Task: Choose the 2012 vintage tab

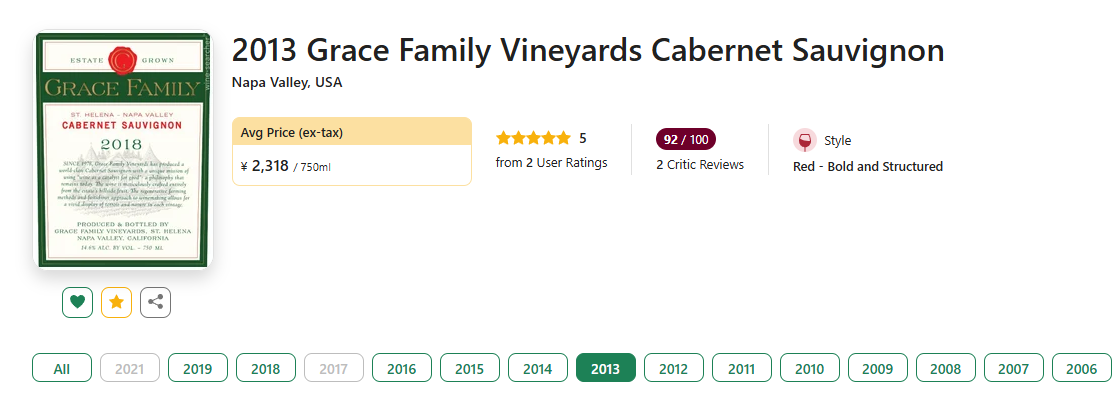Action: [x=674, y=368]
